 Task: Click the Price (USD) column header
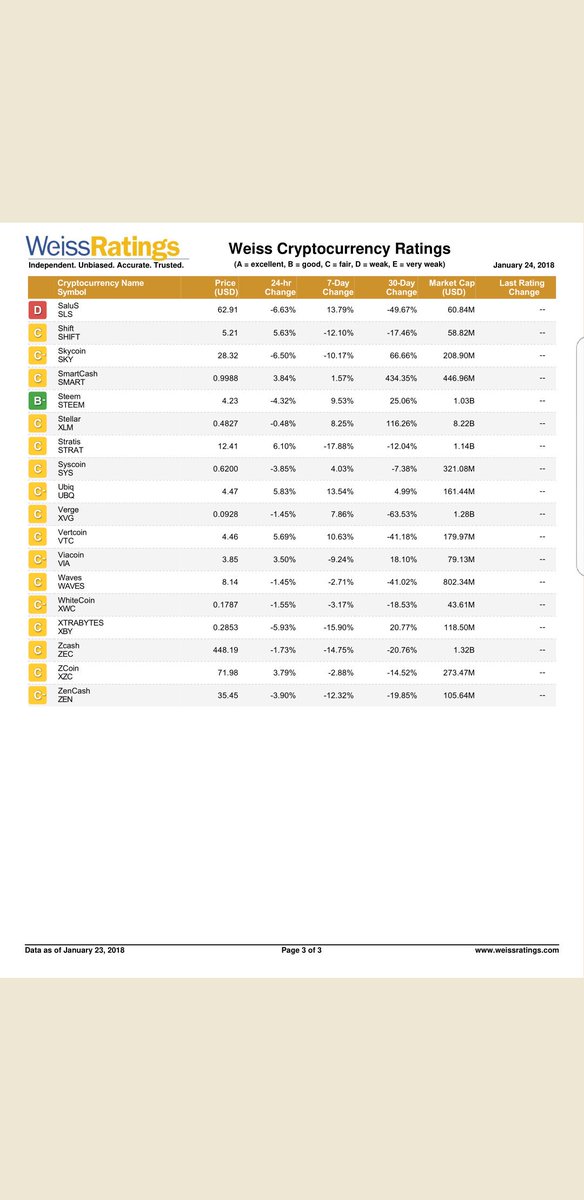(x=224, y=288)
